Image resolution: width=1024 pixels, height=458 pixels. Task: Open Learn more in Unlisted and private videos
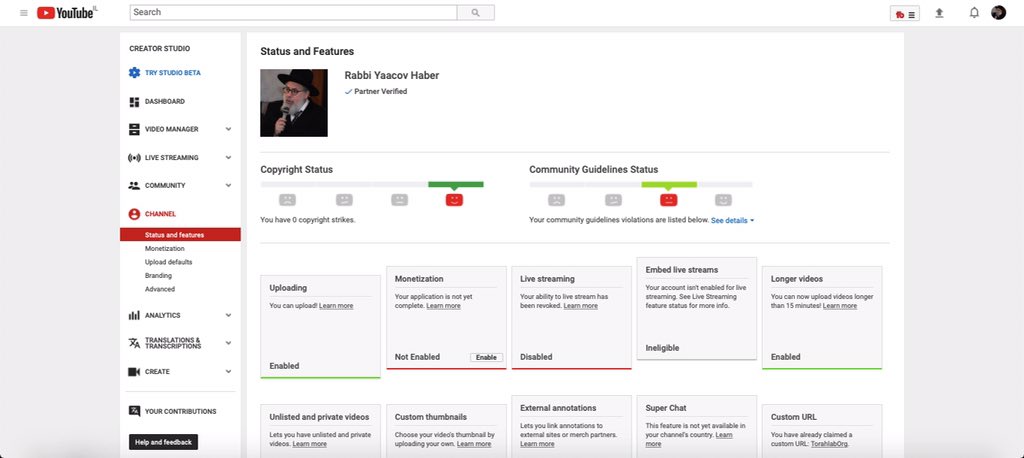[310, 444]
